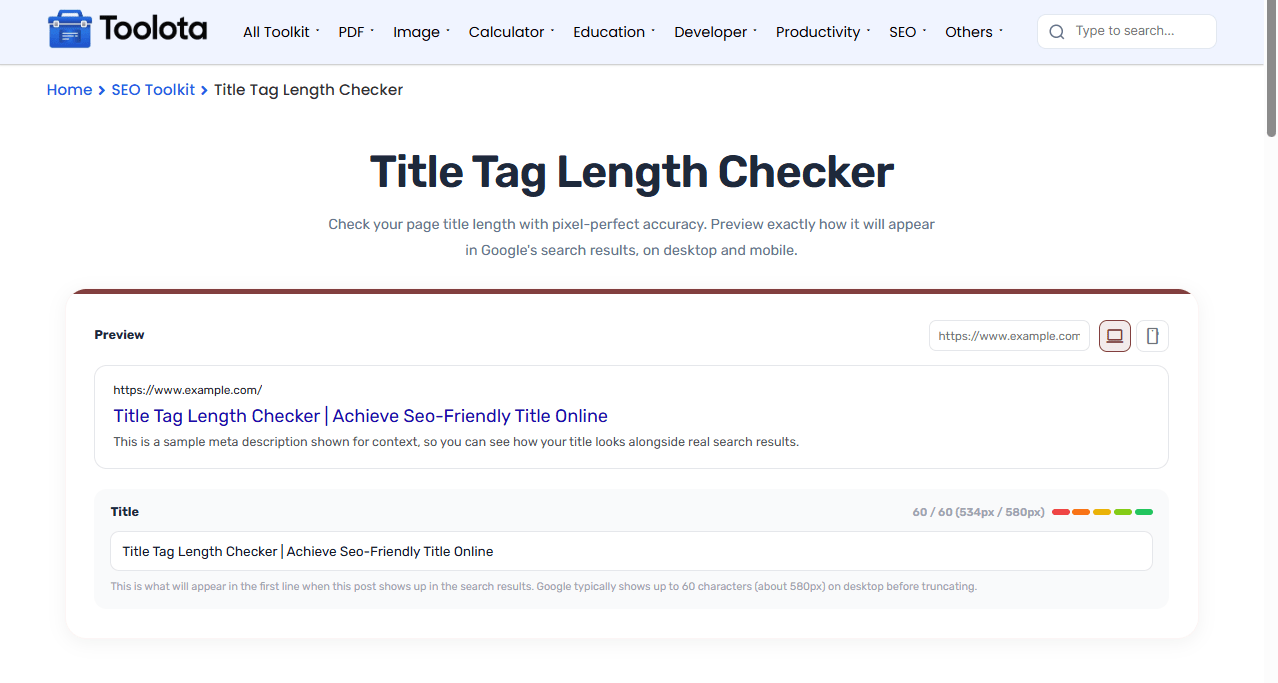The image size is (1278, 683).
Task: Click the helper text below title input
Action: pos(543,587)
